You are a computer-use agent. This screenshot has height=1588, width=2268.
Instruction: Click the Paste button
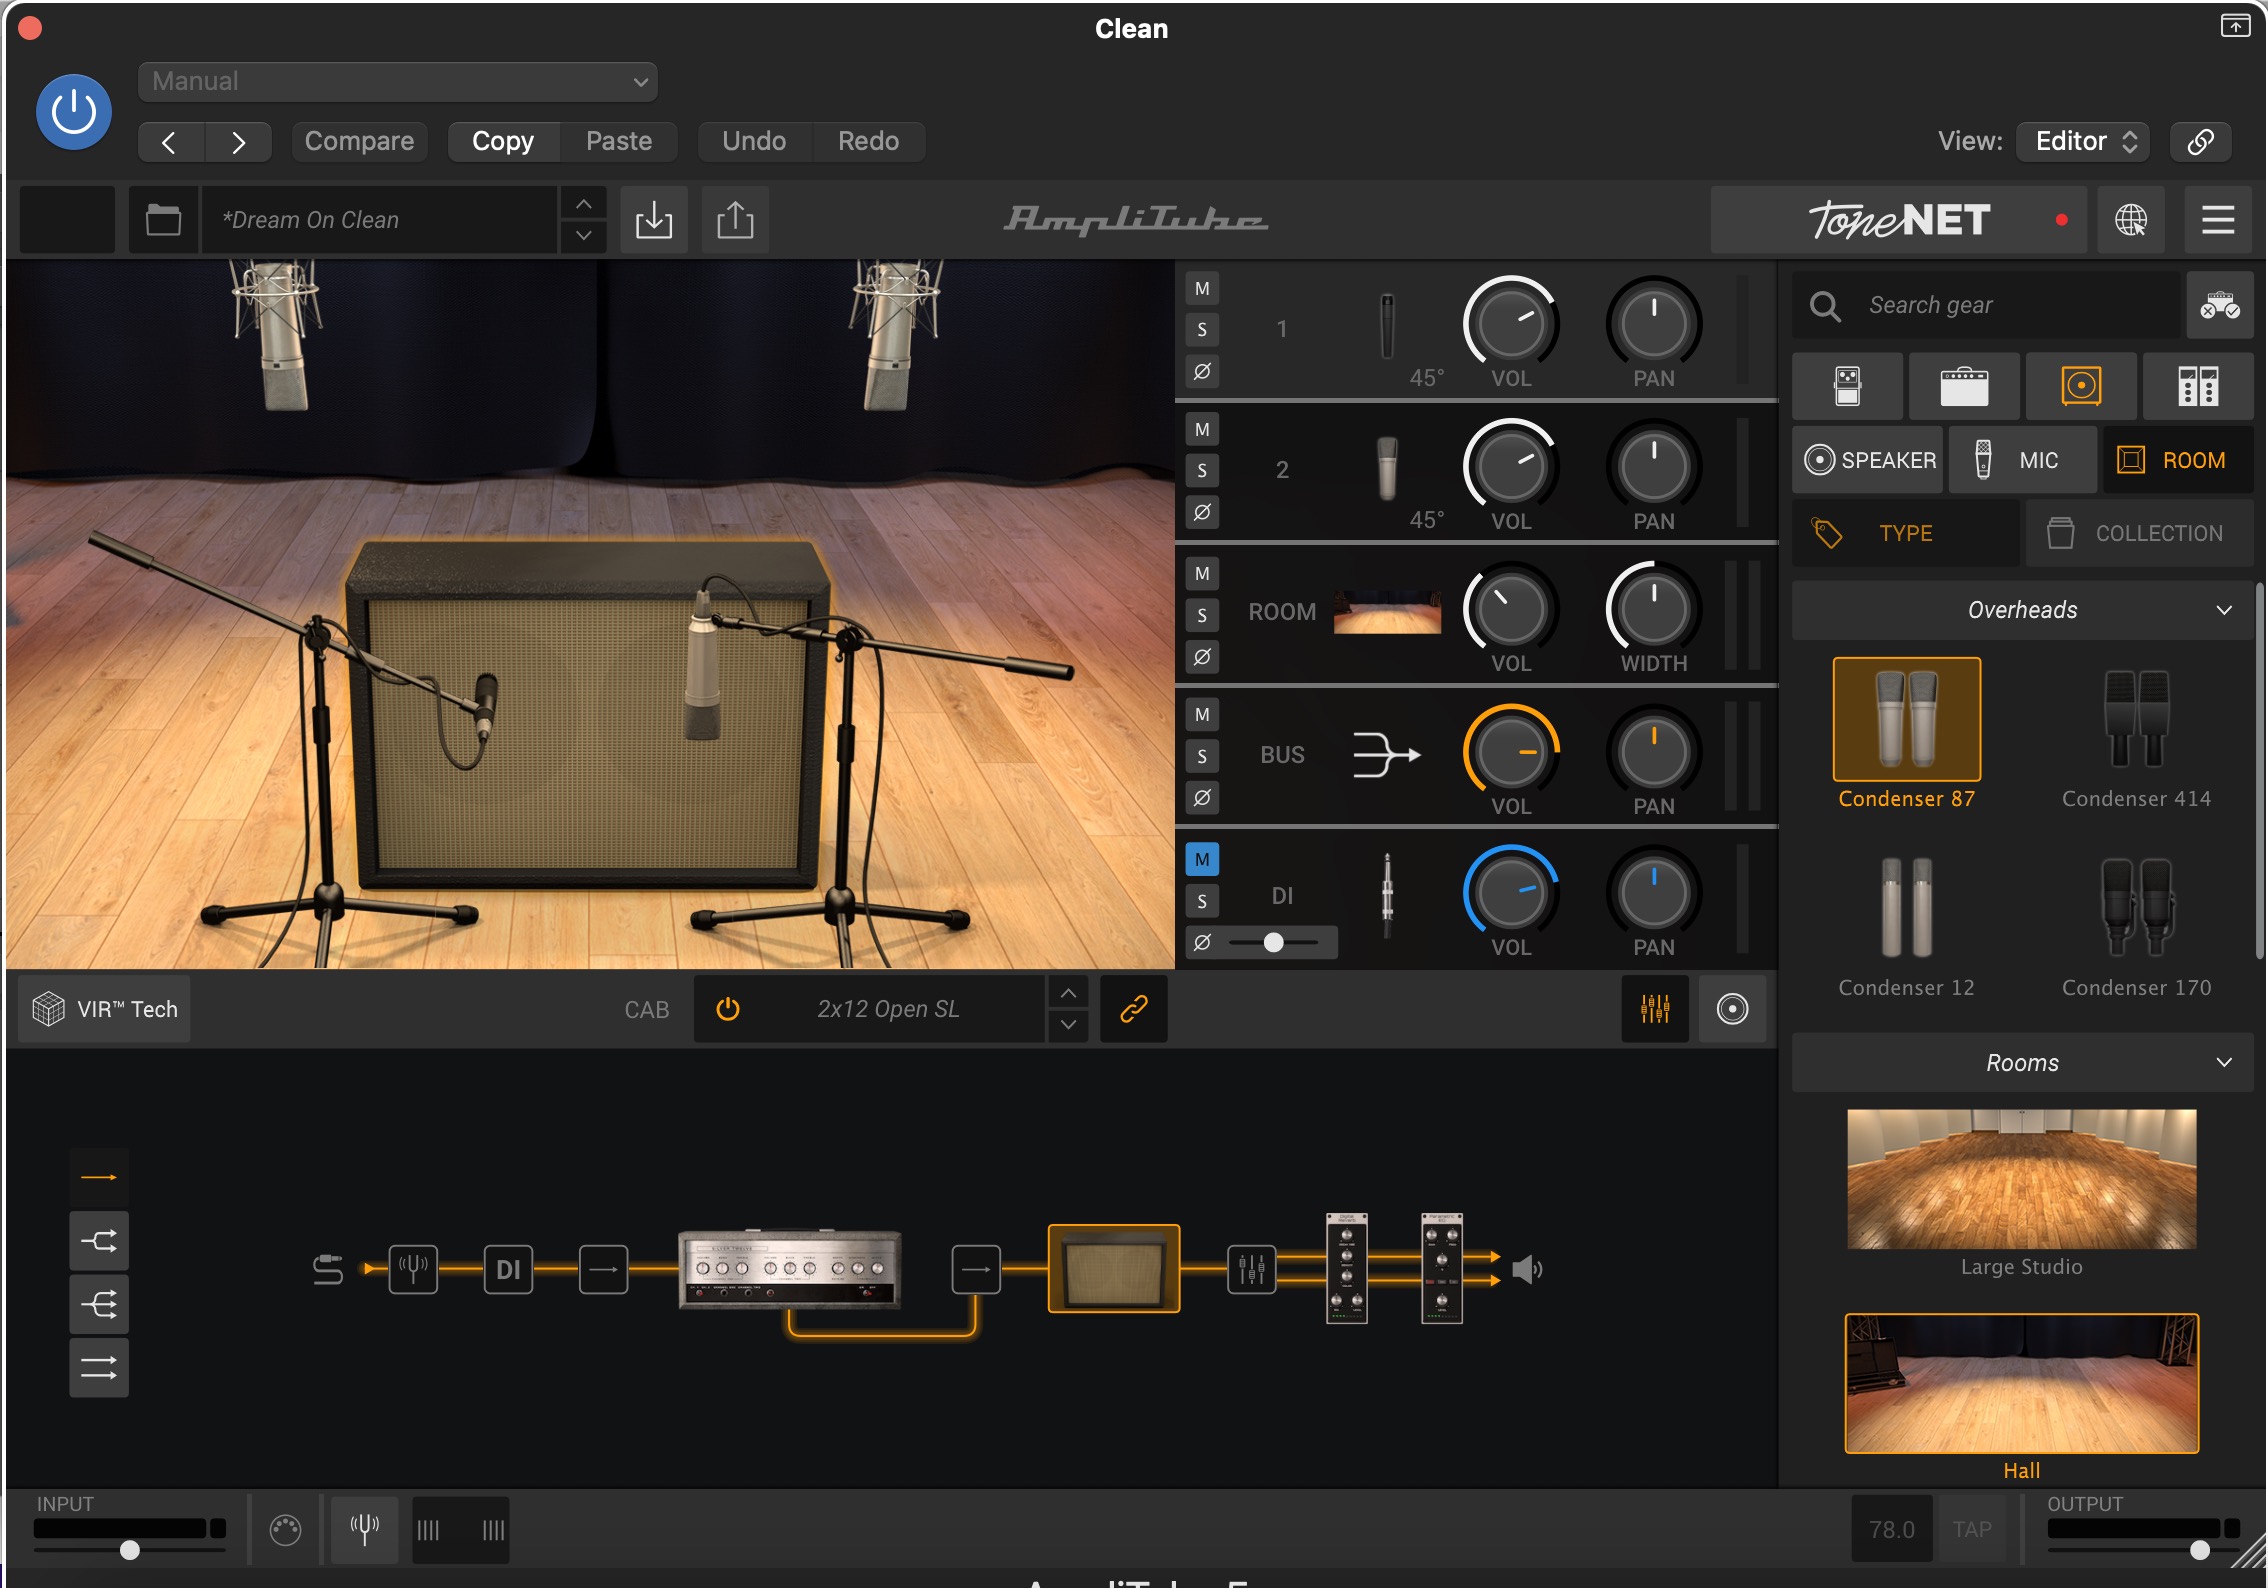point(619,141)
